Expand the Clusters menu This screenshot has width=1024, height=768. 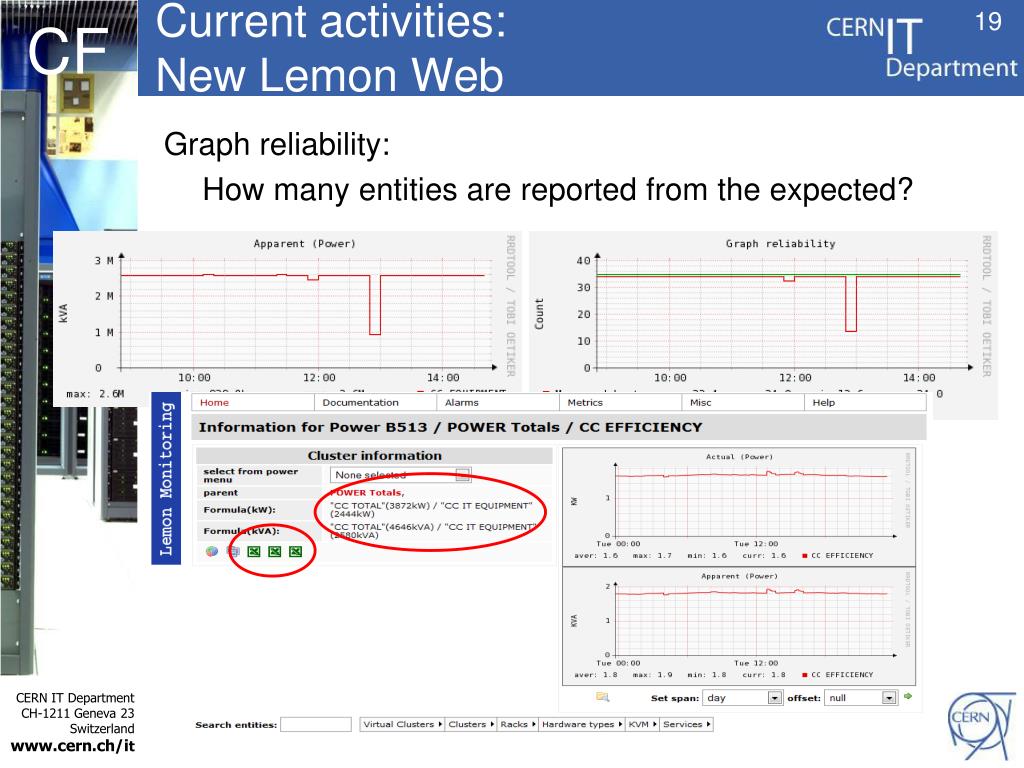coord(470,724)
